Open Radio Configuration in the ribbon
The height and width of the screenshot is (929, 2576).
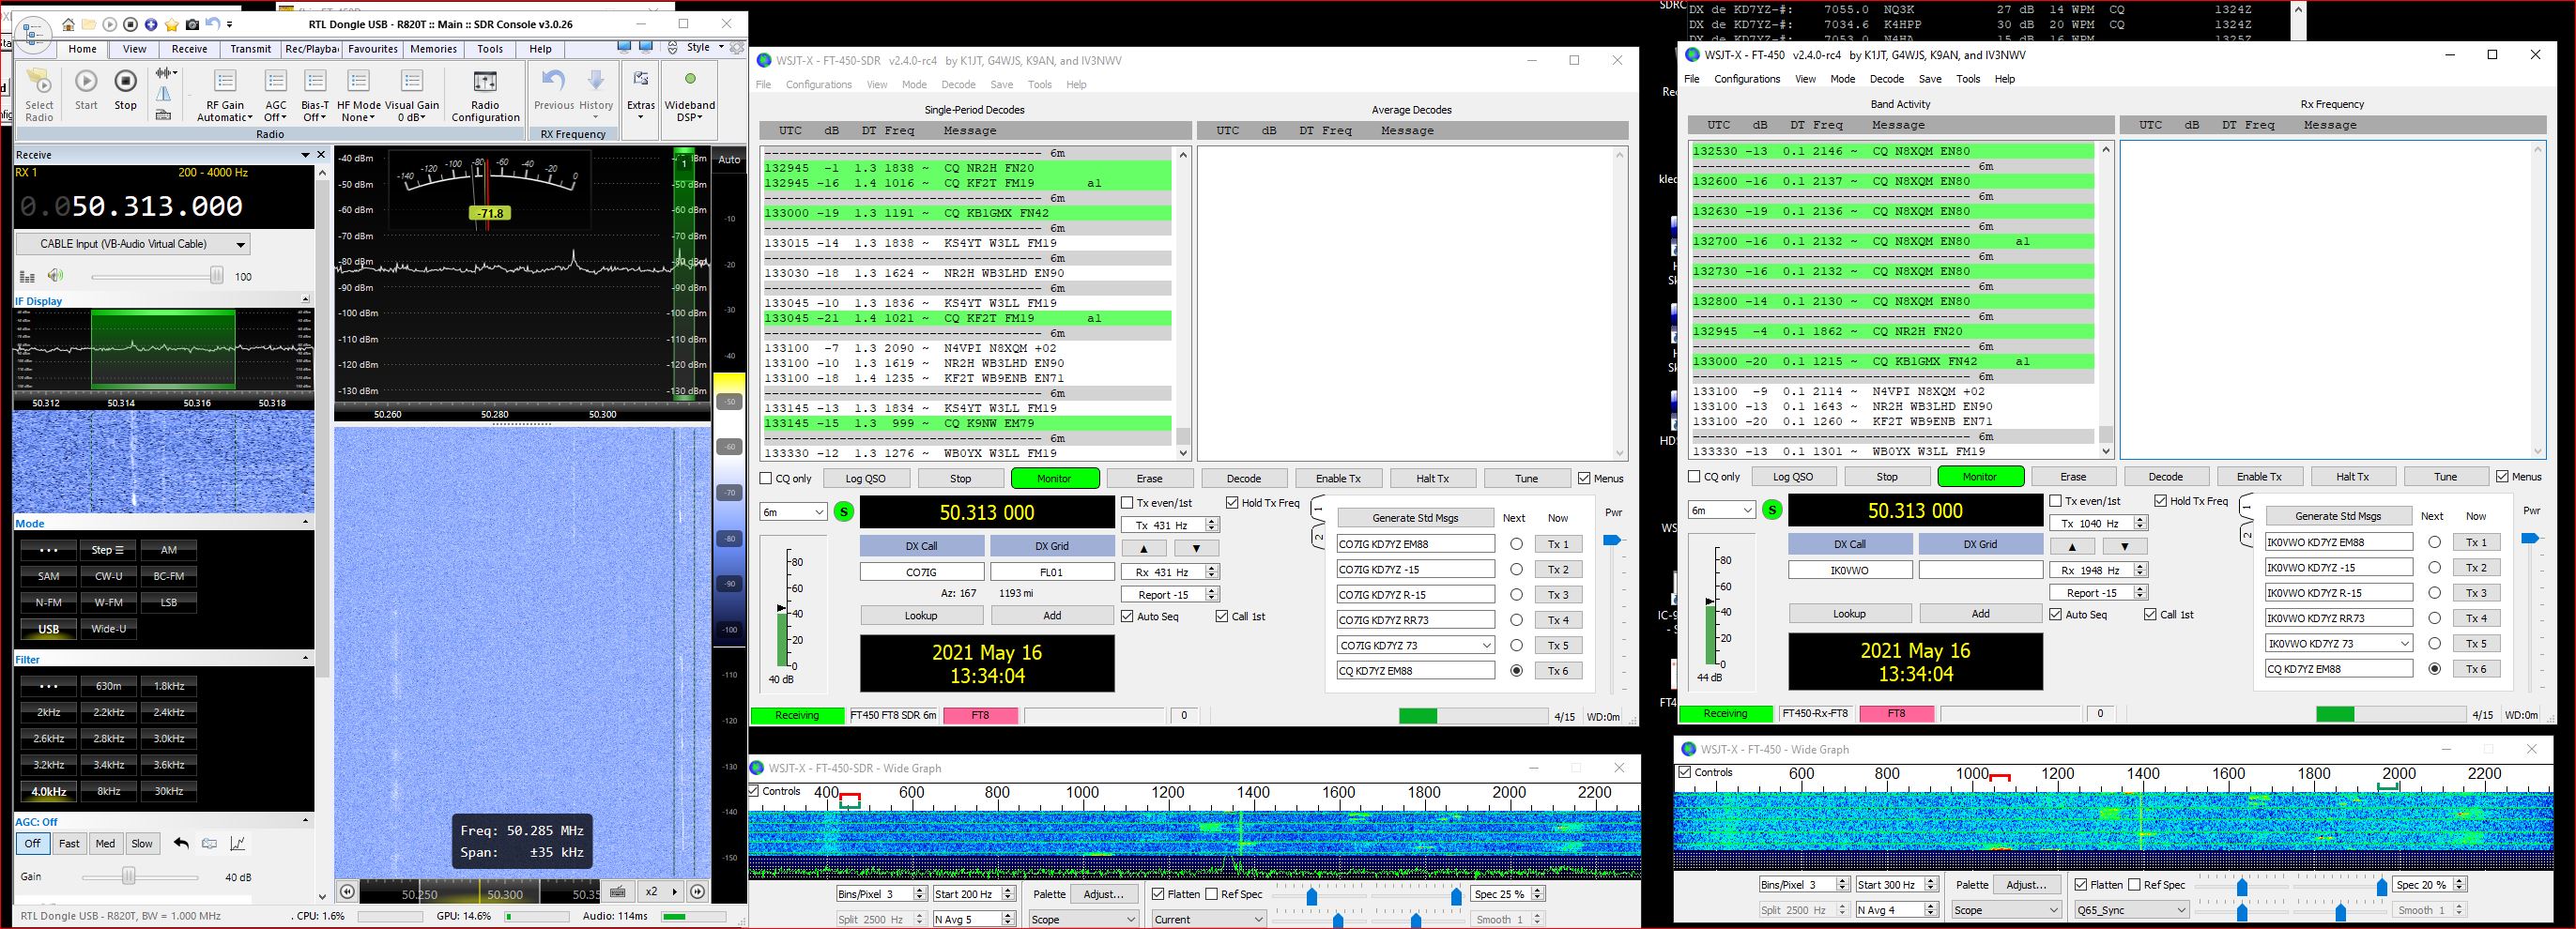click(x=485, y=96)
